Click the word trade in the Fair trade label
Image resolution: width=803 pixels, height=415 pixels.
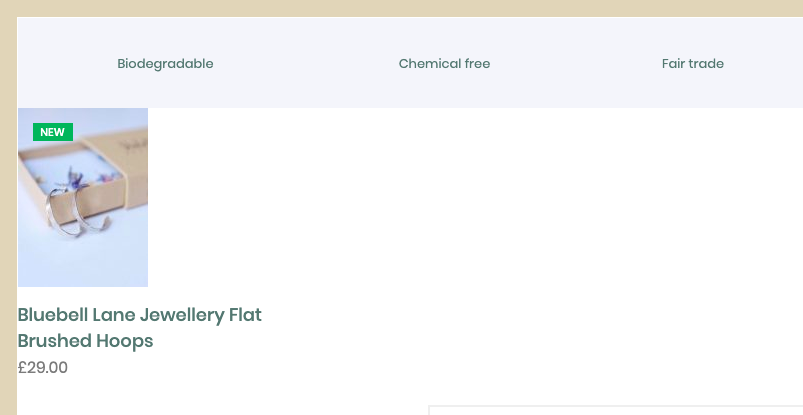[x=705, y=64]
